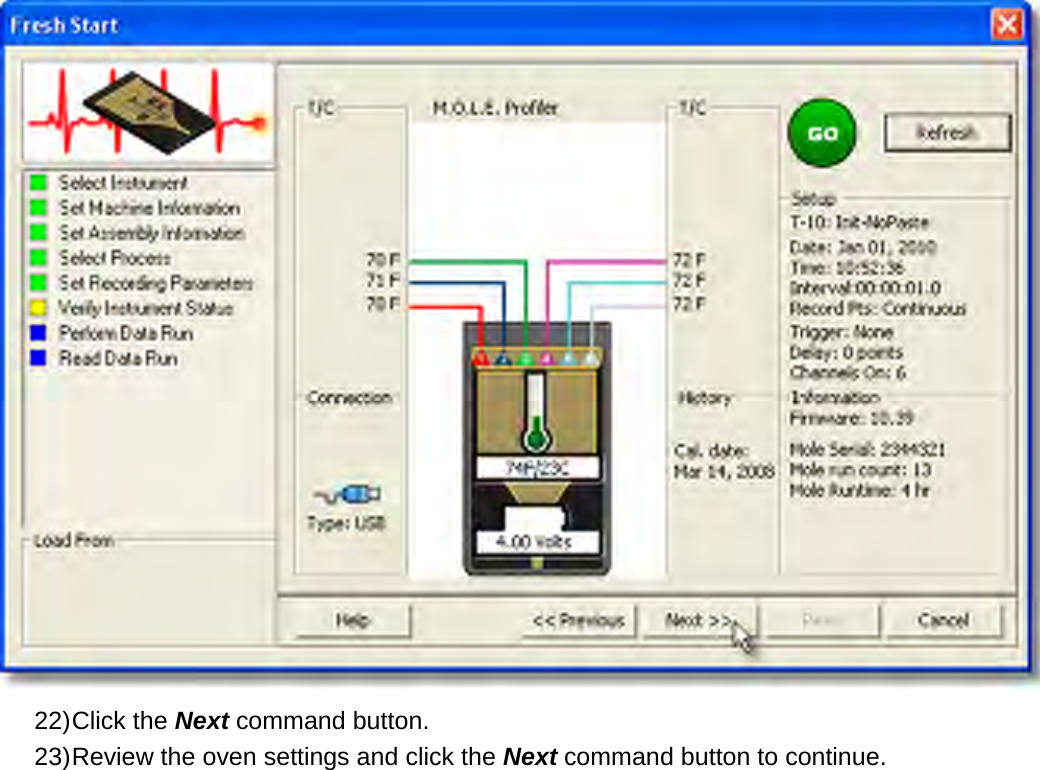Click the M.O.L.E. heartbeat logo image

[148, 112]
